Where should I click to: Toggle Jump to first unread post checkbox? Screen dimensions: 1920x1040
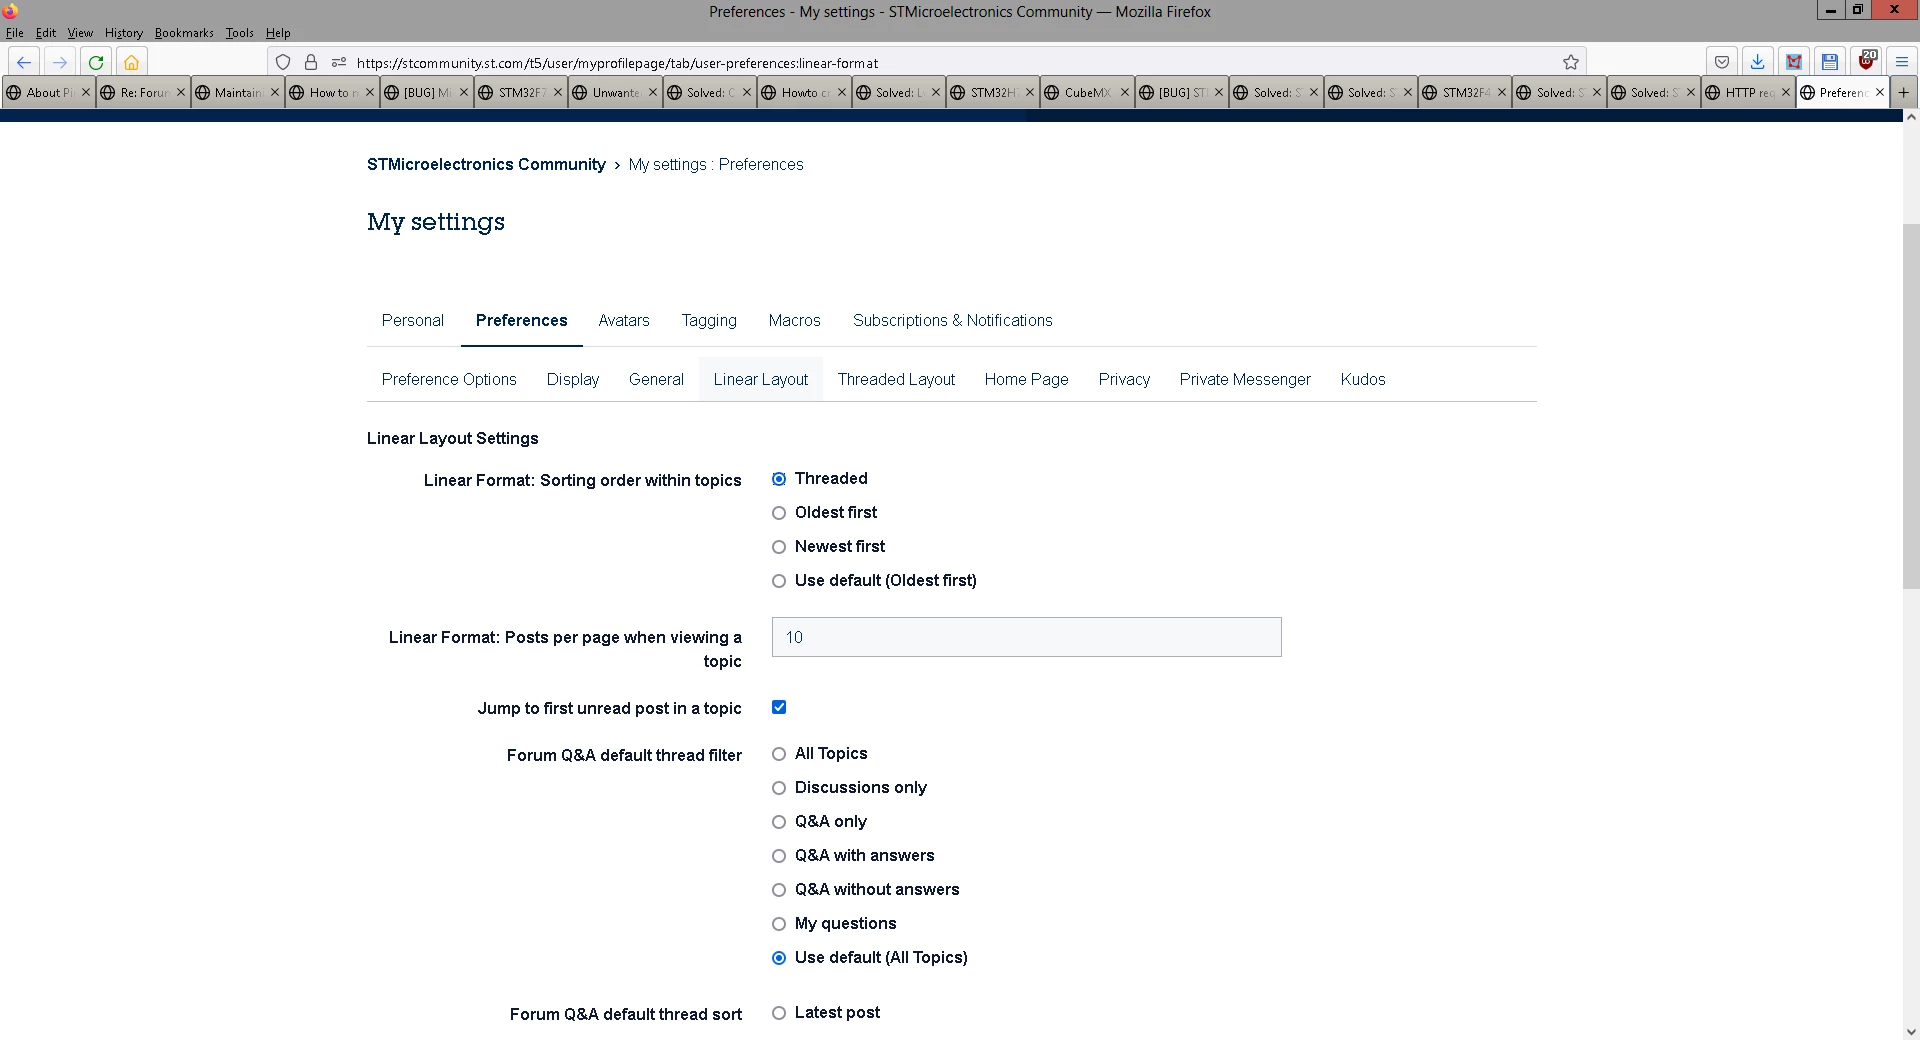[x=779, y=707]
